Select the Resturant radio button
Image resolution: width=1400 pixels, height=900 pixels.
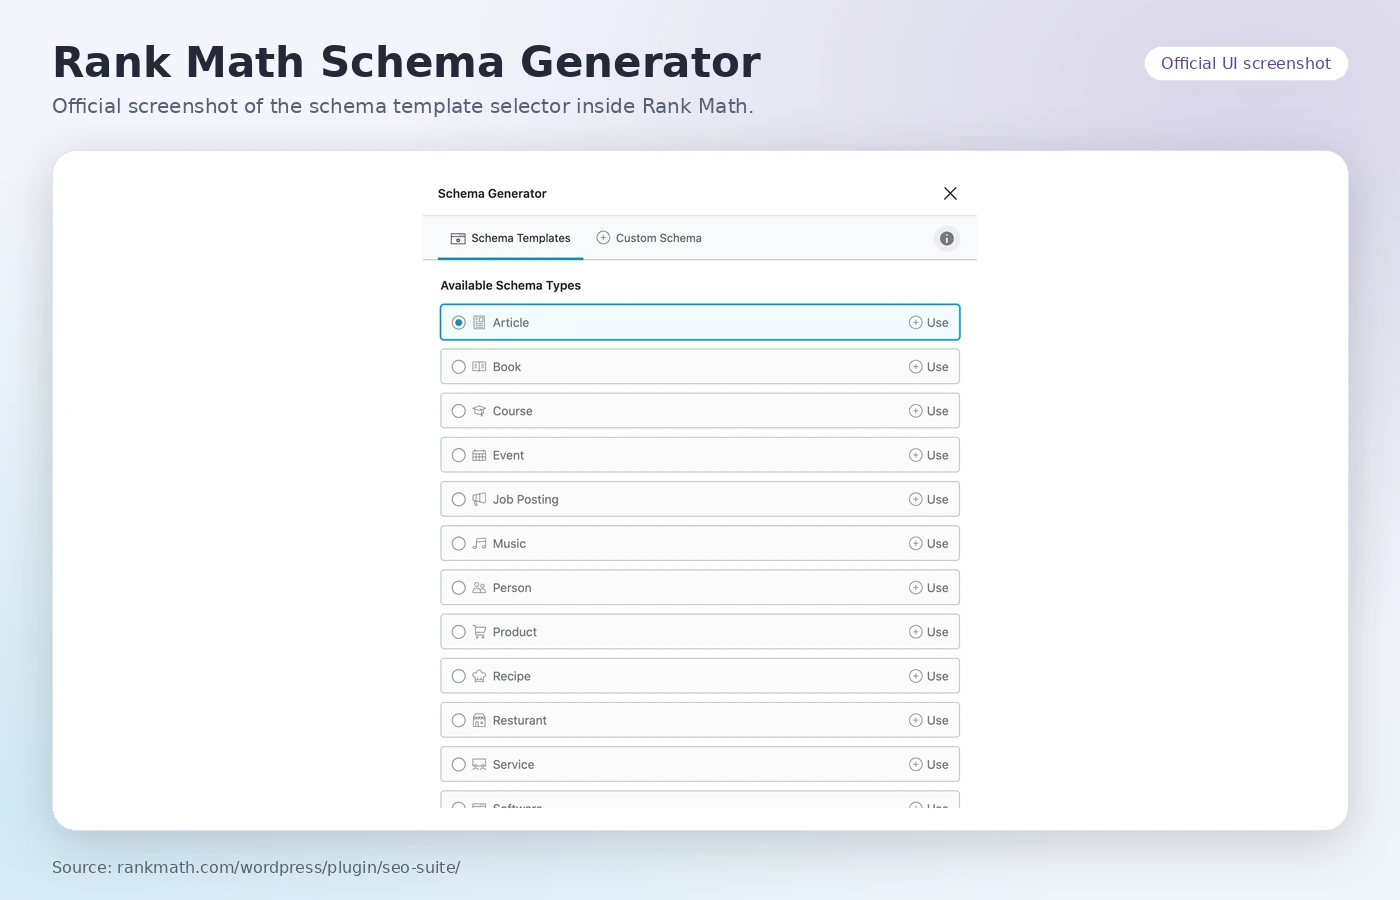(458, 720)
